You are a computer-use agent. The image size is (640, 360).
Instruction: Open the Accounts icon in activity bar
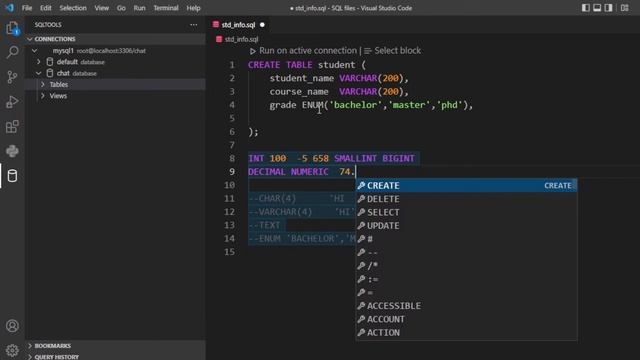pos(12,326)
